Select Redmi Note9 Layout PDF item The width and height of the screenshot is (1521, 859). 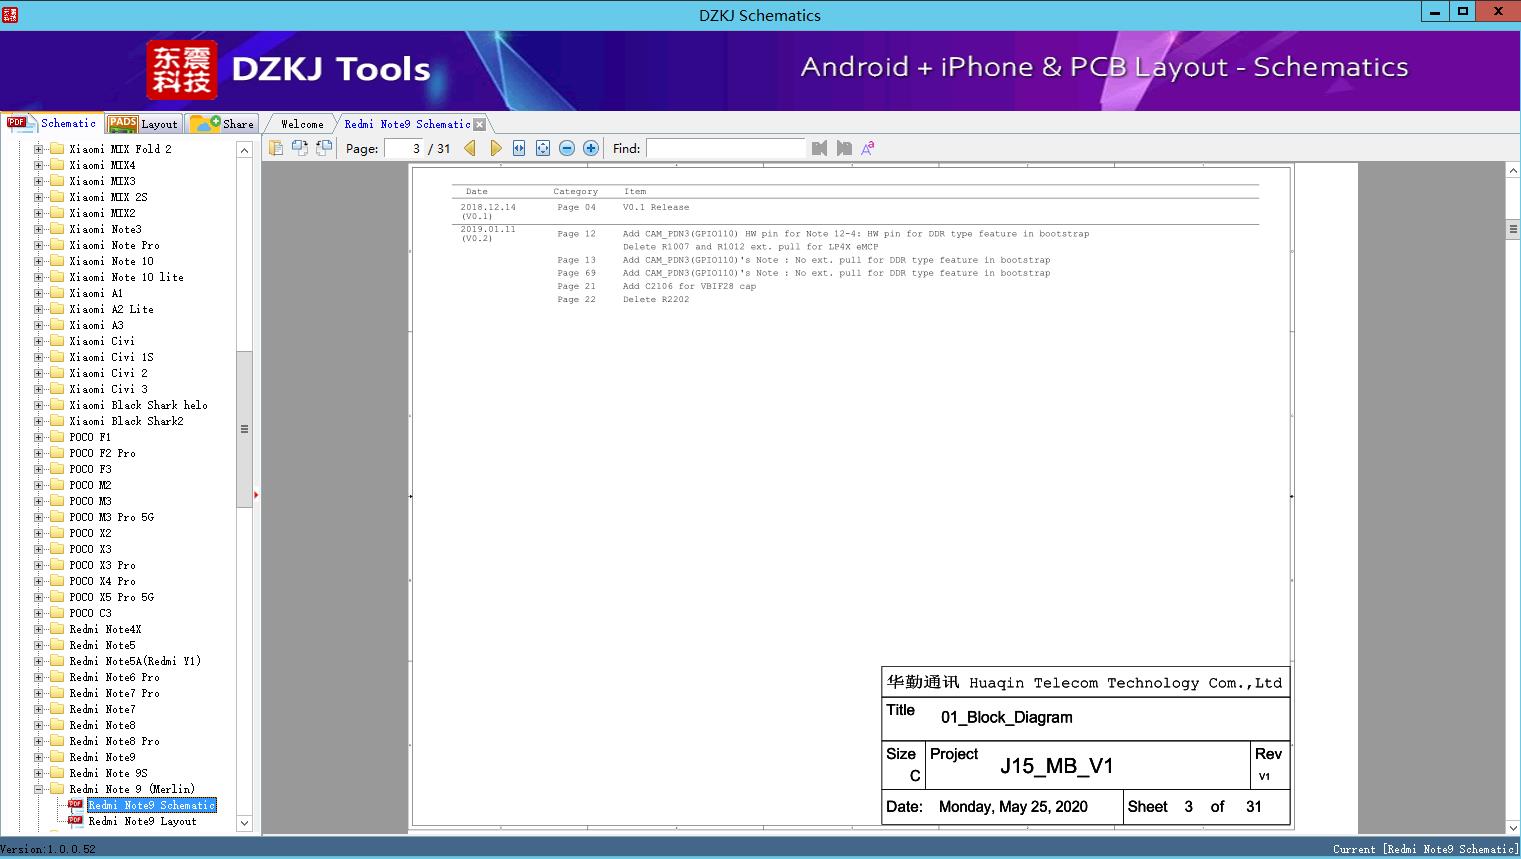pos(142,821)
